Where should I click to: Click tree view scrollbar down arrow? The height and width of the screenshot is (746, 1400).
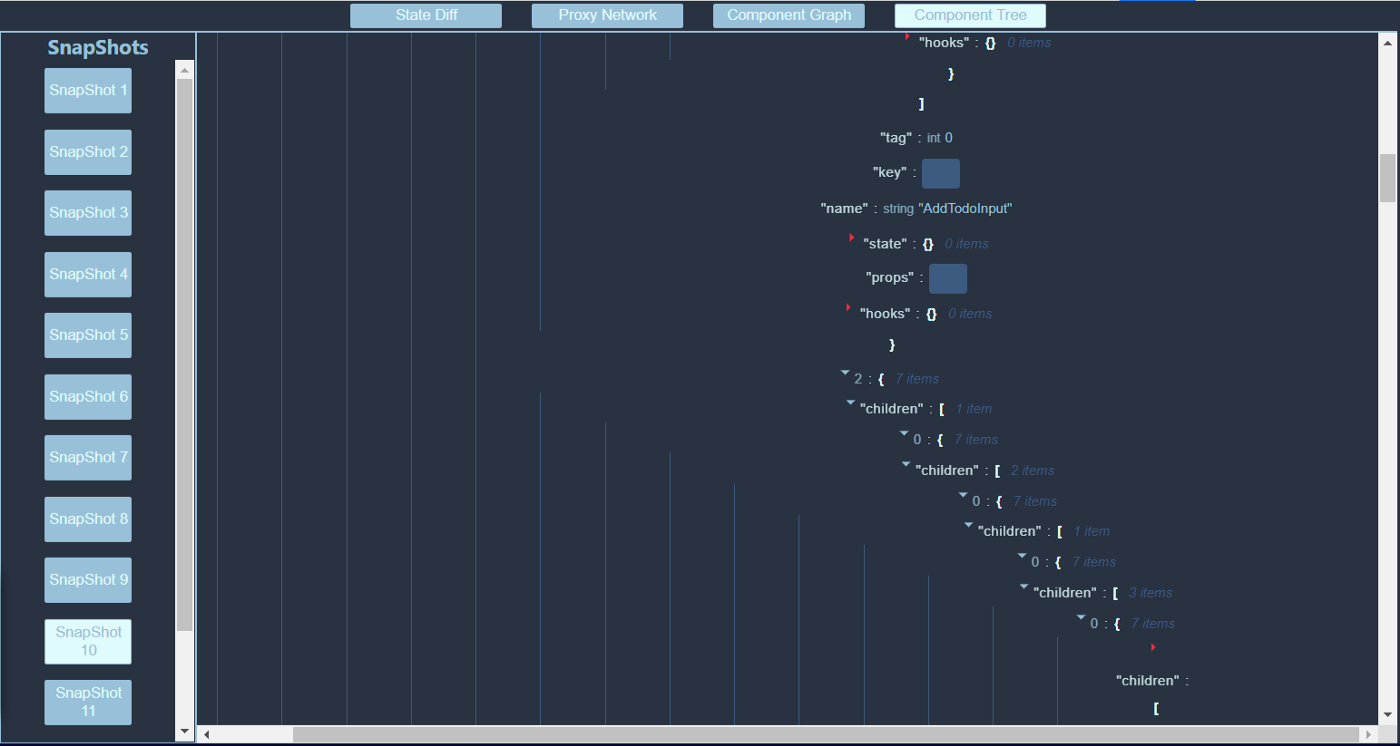[1387, 716]
